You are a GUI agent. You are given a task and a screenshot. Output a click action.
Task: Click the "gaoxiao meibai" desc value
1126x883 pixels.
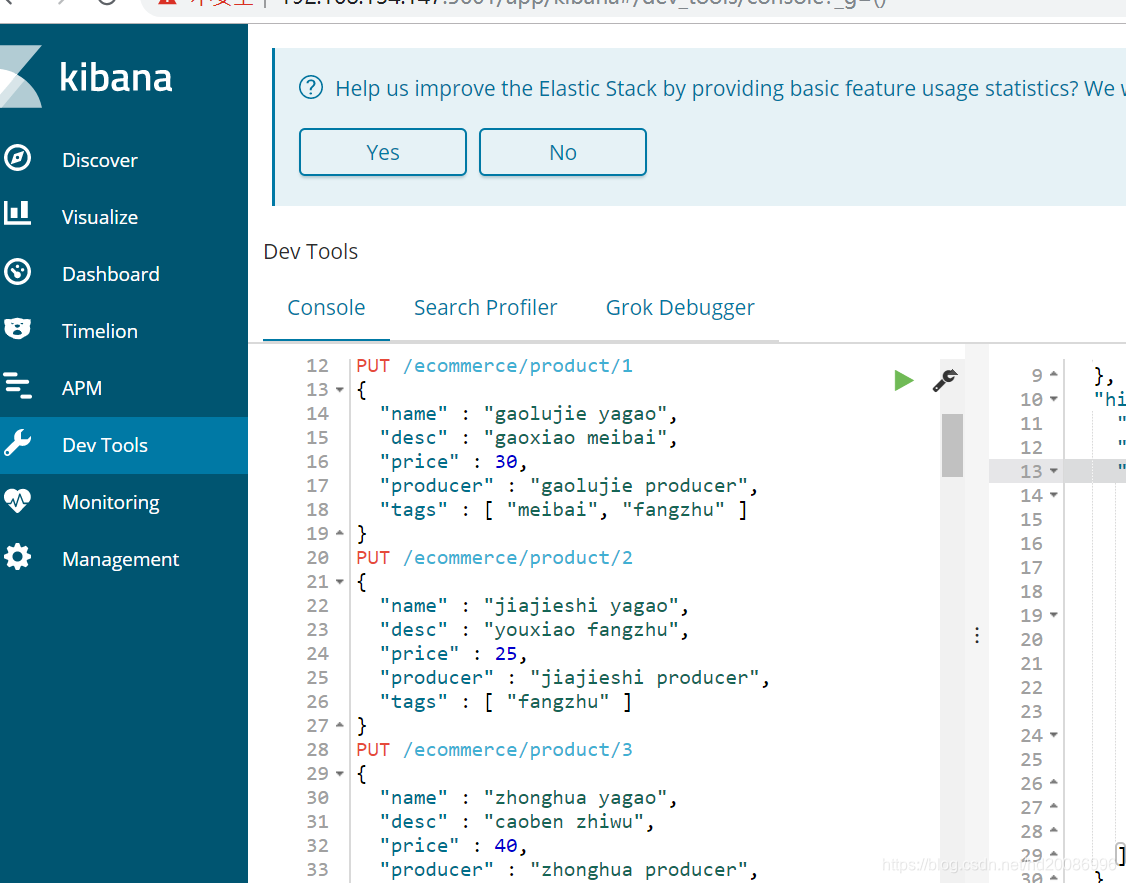click(574, 438)
